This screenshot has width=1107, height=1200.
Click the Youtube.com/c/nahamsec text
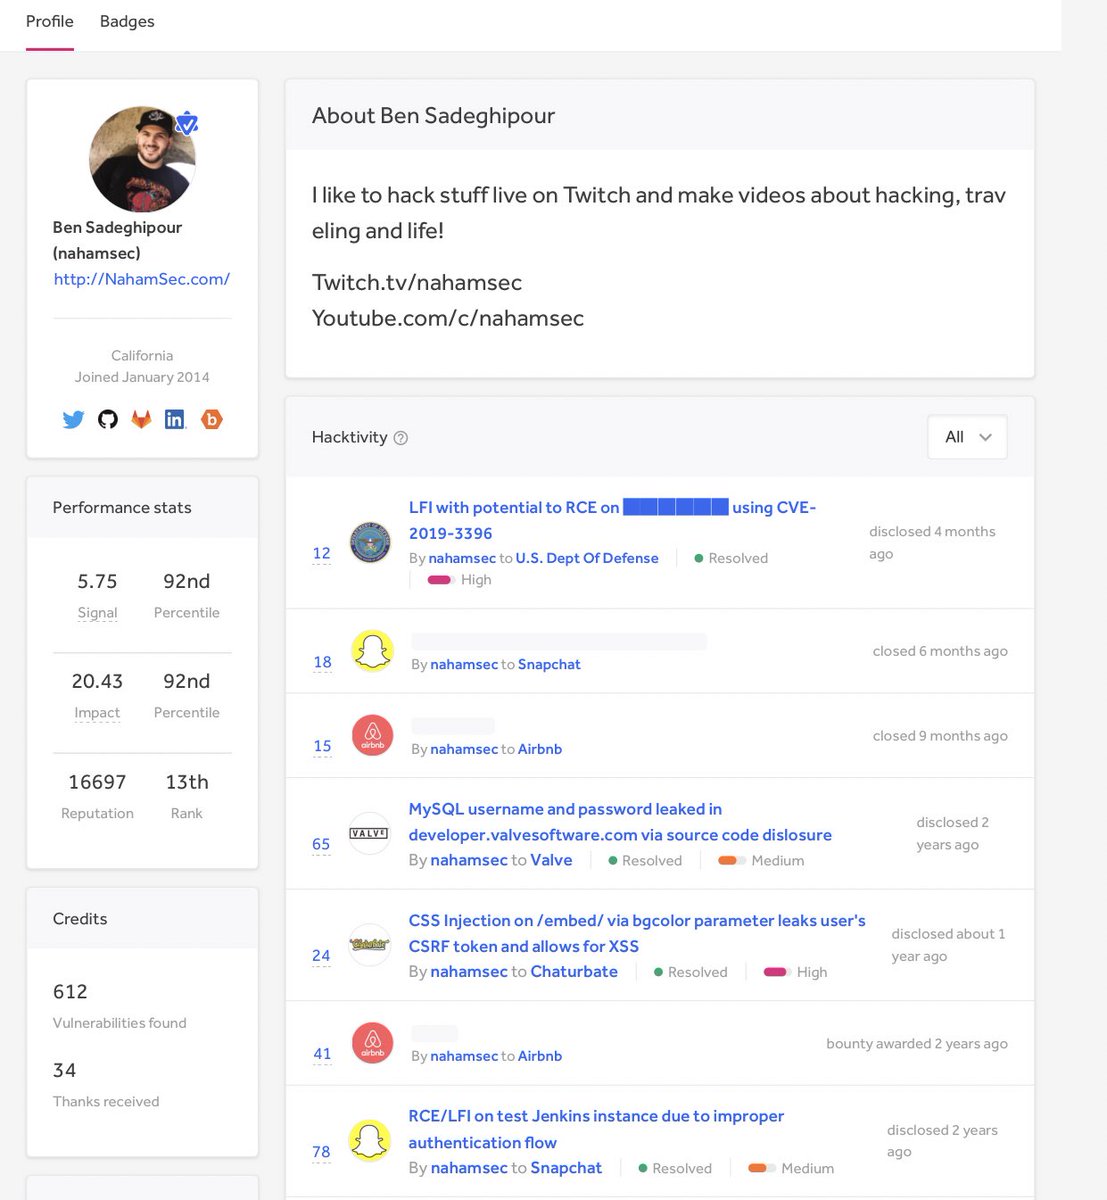(448, 318)
